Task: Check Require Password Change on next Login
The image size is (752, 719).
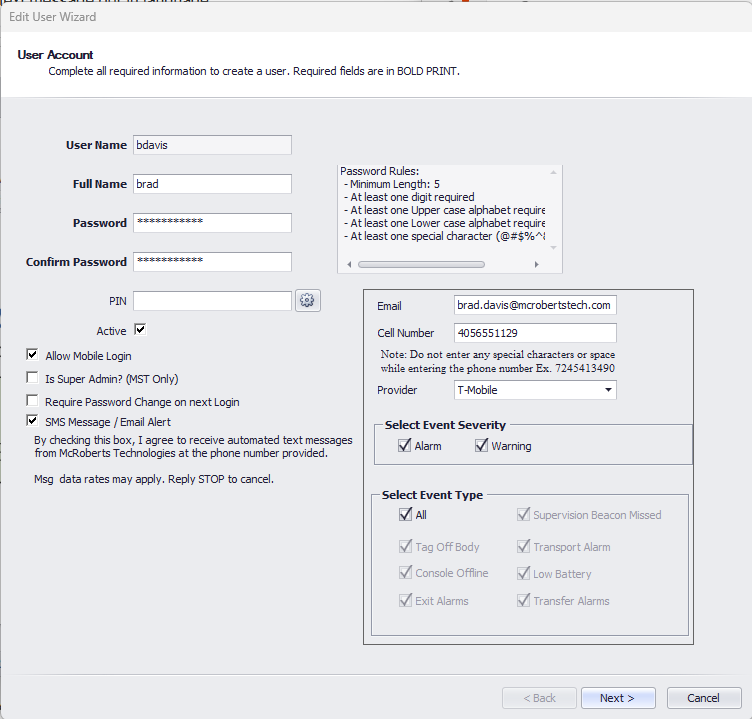Action: pos(33,401)
